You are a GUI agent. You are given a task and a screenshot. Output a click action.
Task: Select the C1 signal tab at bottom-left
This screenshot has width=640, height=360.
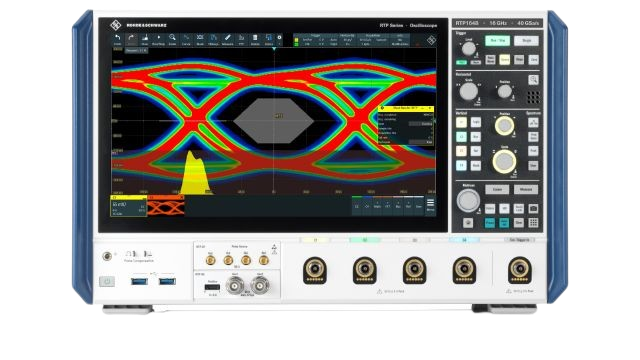129,206
